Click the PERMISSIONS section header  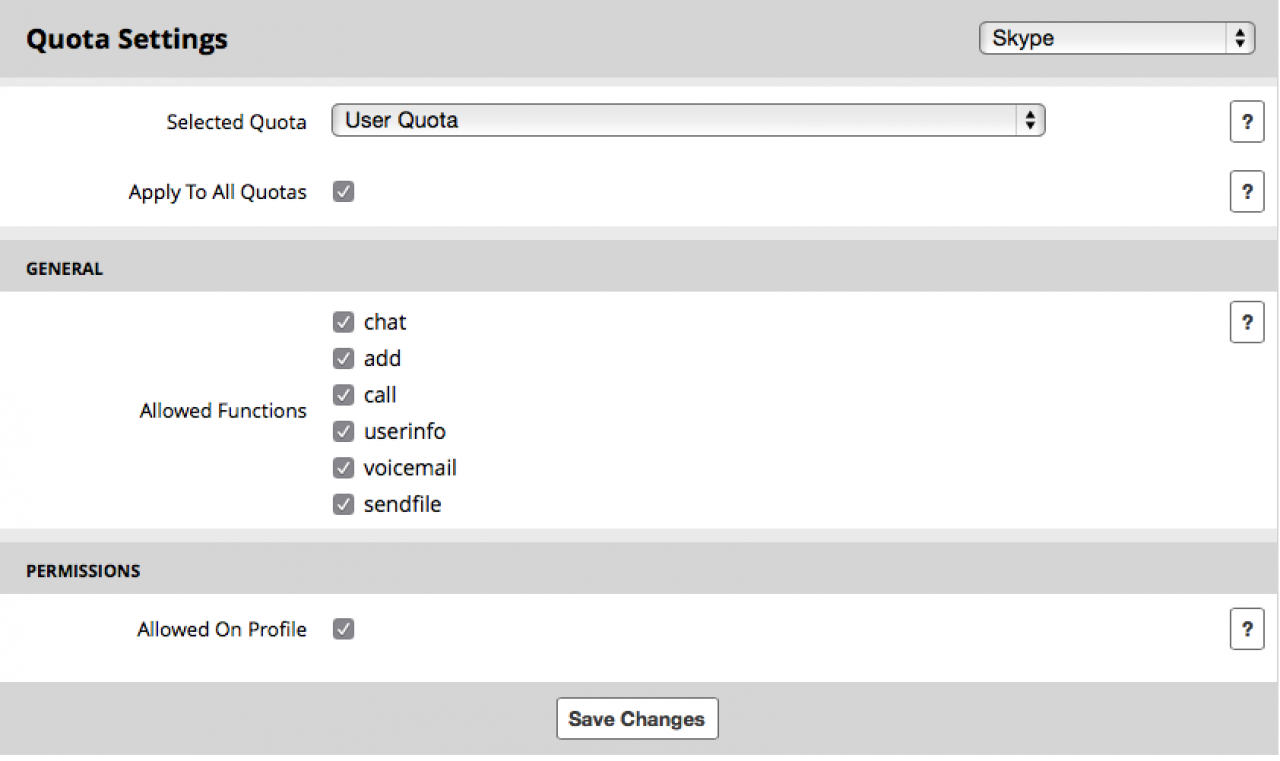click(x=83, y=571)
